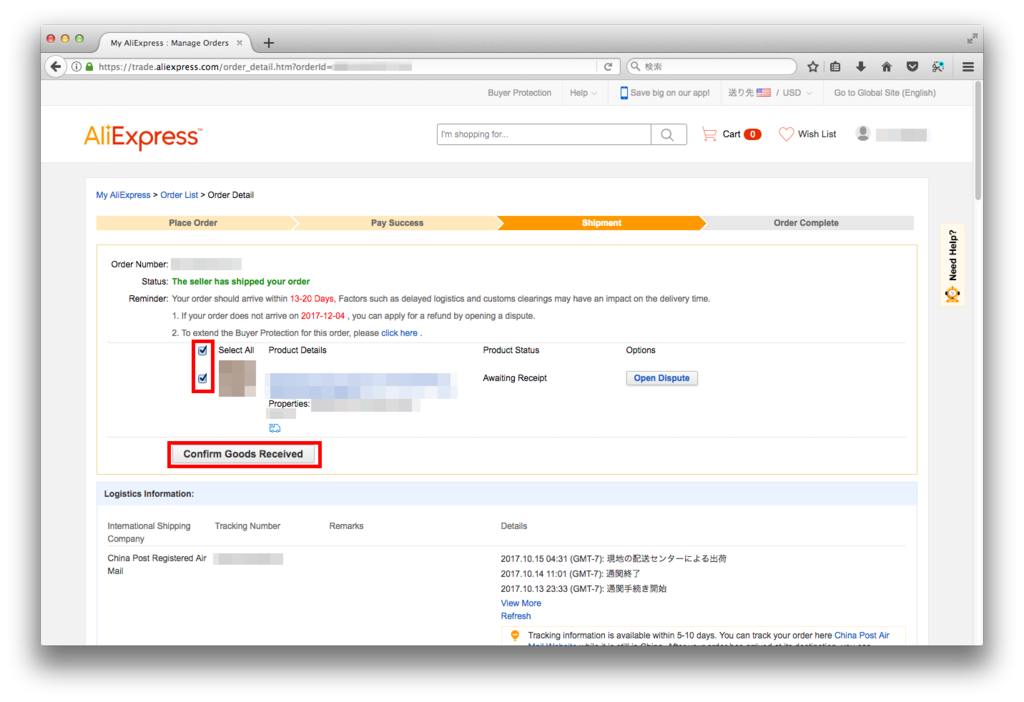Image resolution: width=1024 pixels, height=702 pixels.
Task: Click View More in tracking details
Action: tap(520, 603)
